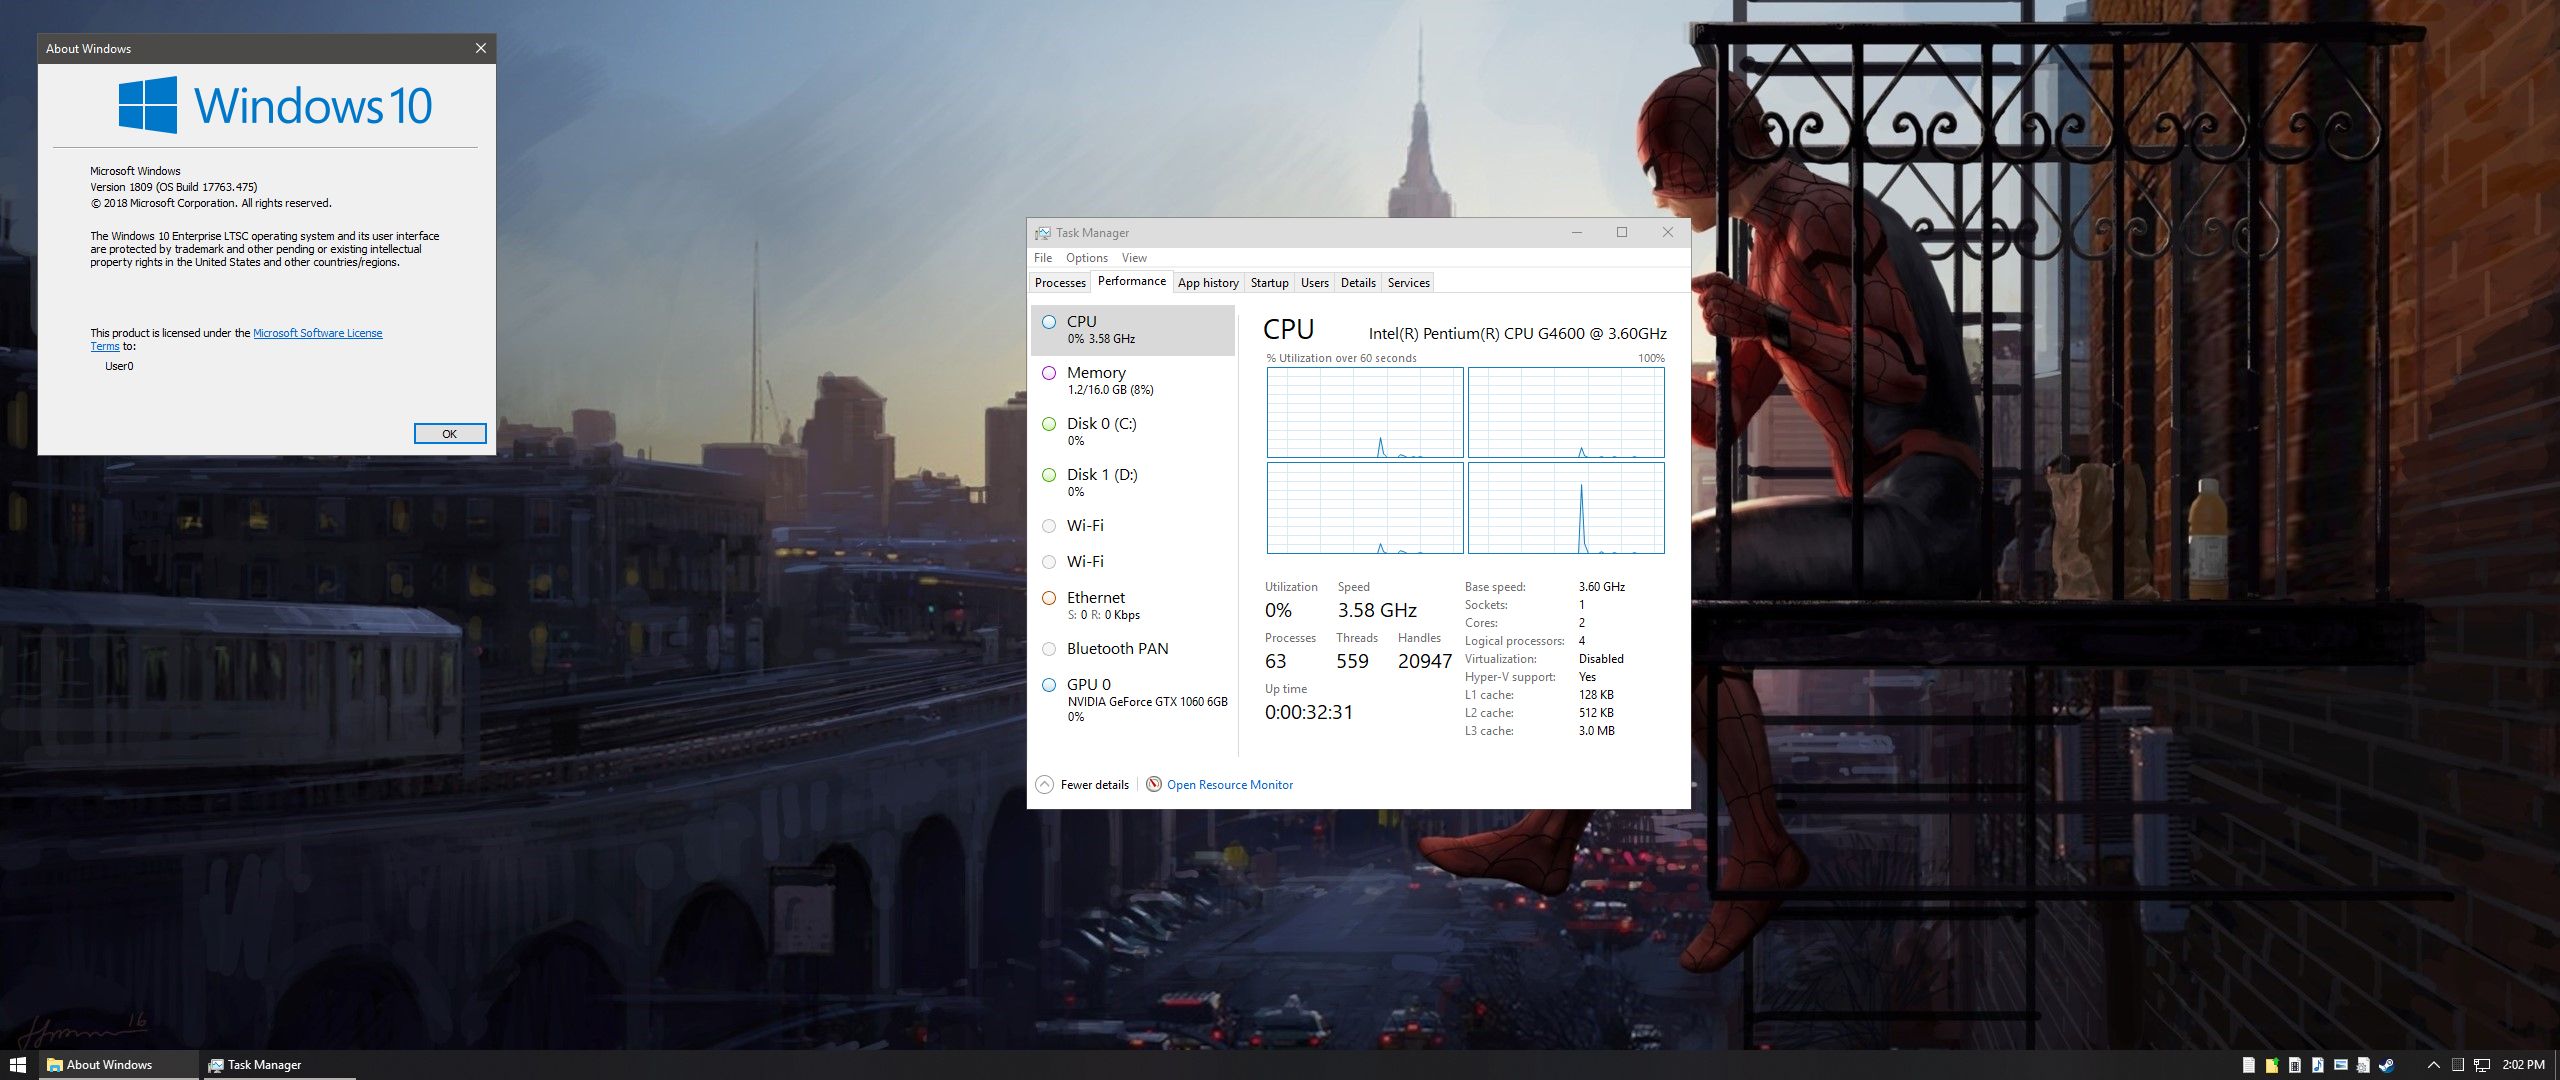Viewport: 2560px width, 1080px height.
Task: Click the film strip file taskbar icon
Action: (2294, 1065)
